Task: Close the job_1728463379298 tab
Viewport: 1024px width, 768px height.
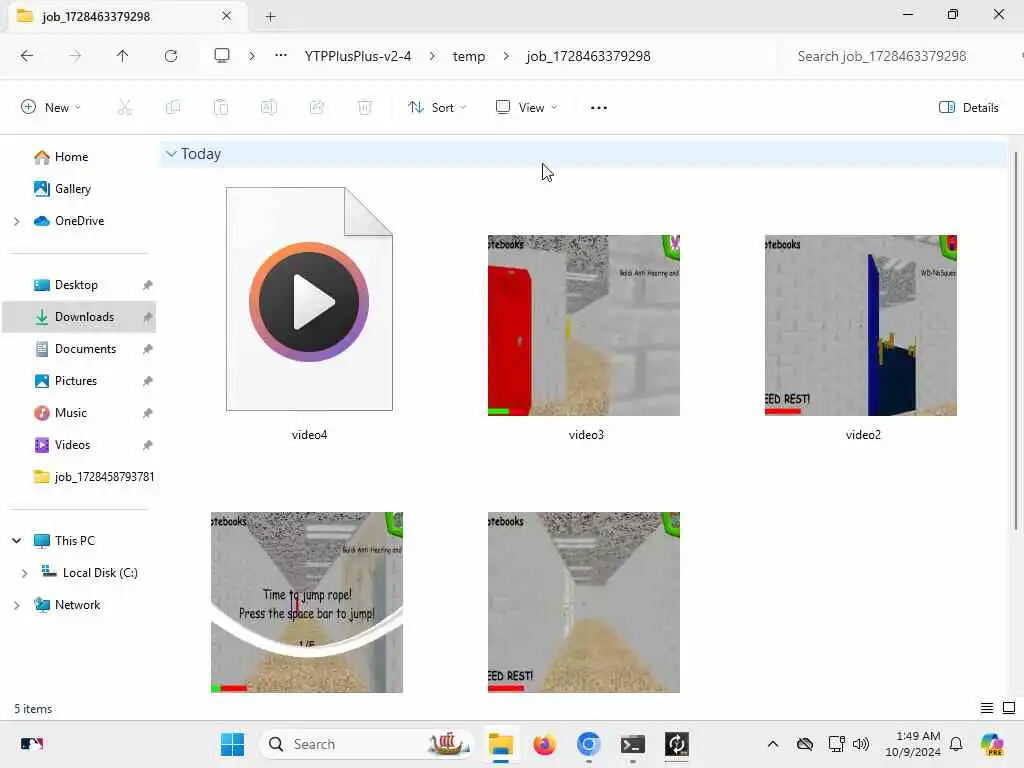Action: (x=226, y=16)
